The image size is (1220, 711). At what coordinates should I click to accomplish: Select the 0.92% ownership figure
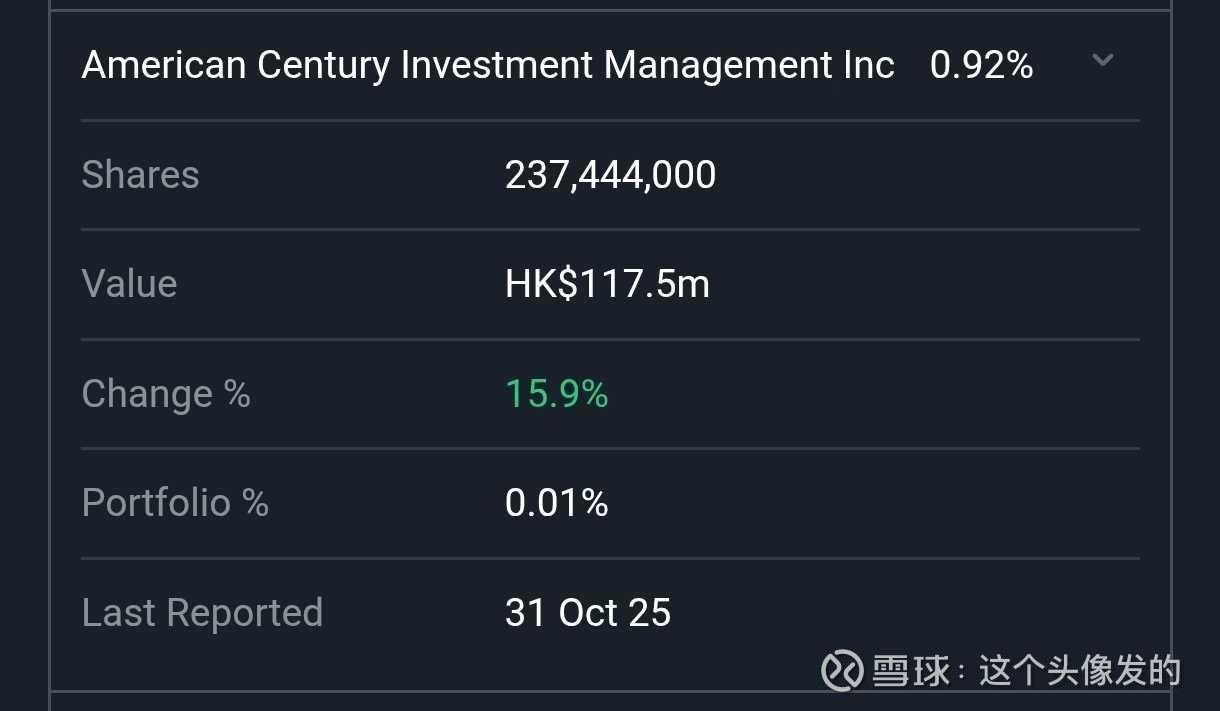click(981, 66)
